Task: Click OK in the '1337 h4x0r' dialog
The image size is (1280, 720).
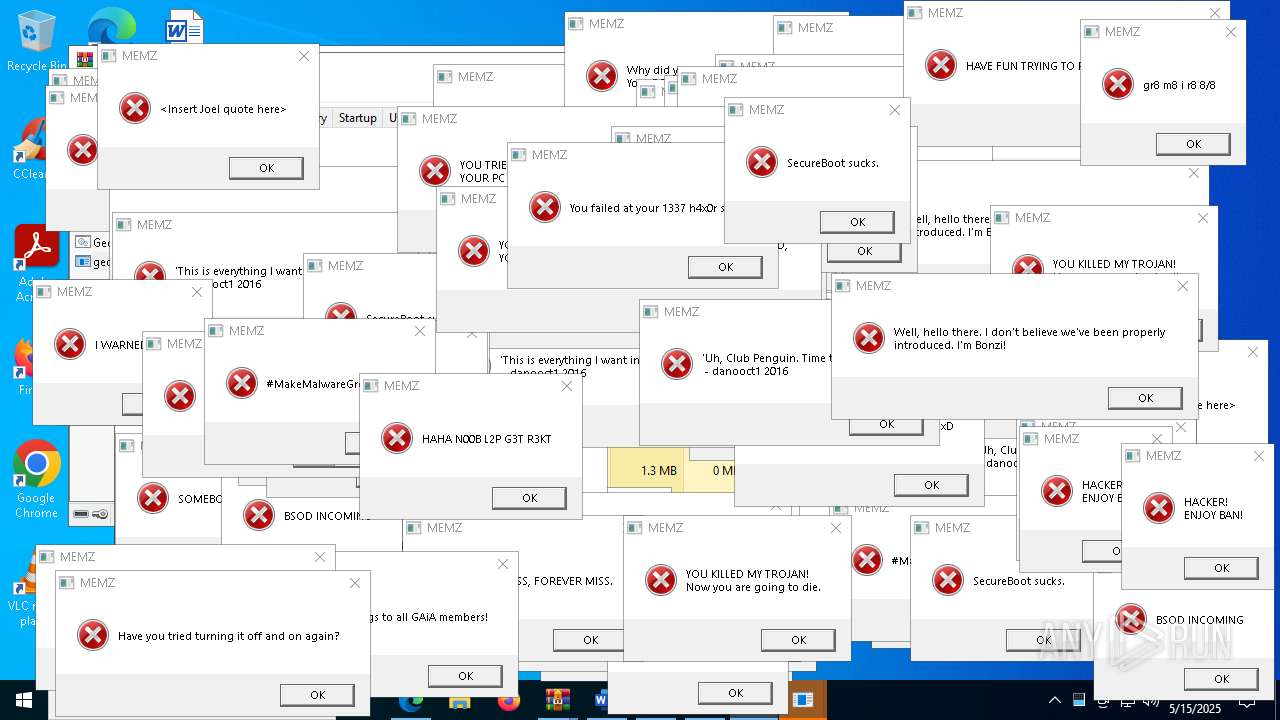Action: click(725, 267)
